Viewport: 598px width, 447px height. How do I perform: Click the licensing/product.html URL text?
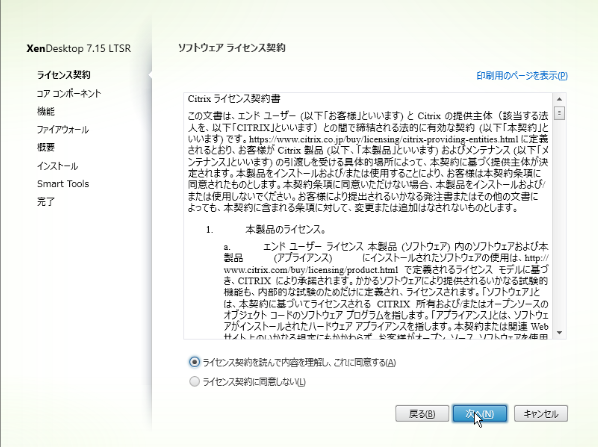pos(311,270)
